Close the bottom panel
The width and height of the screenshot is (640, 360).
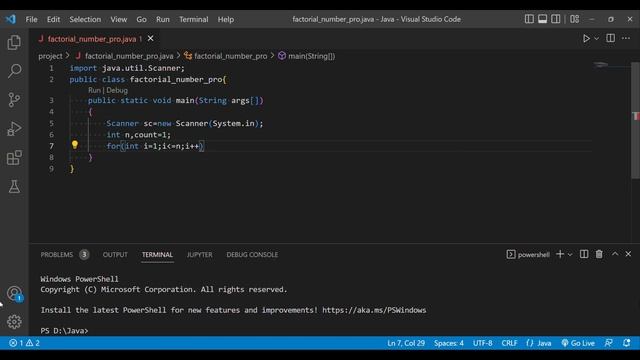628,254
